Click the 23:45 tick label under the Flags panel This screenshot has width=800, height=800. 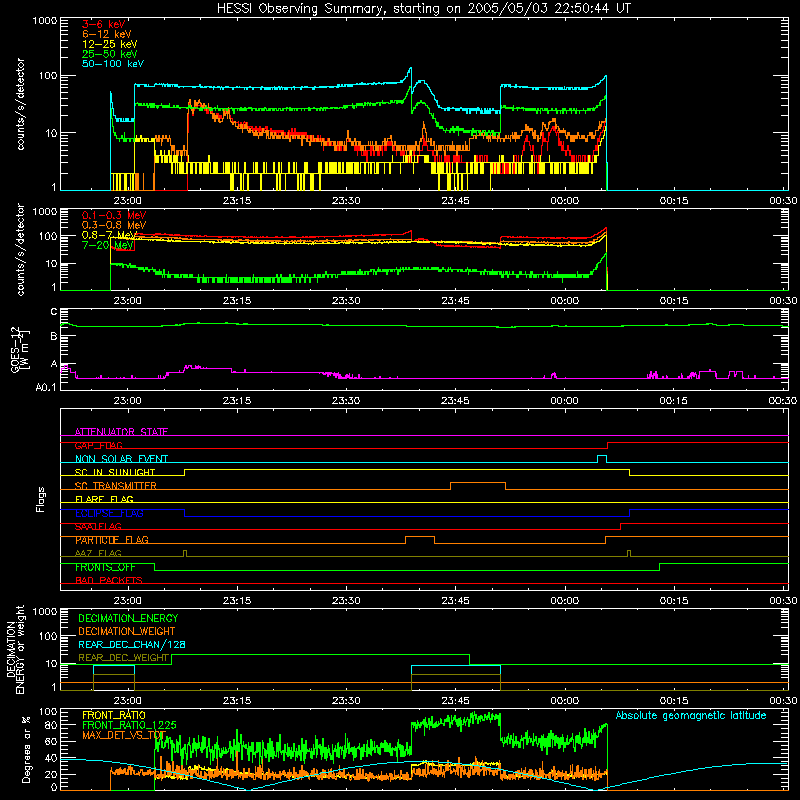455,601
